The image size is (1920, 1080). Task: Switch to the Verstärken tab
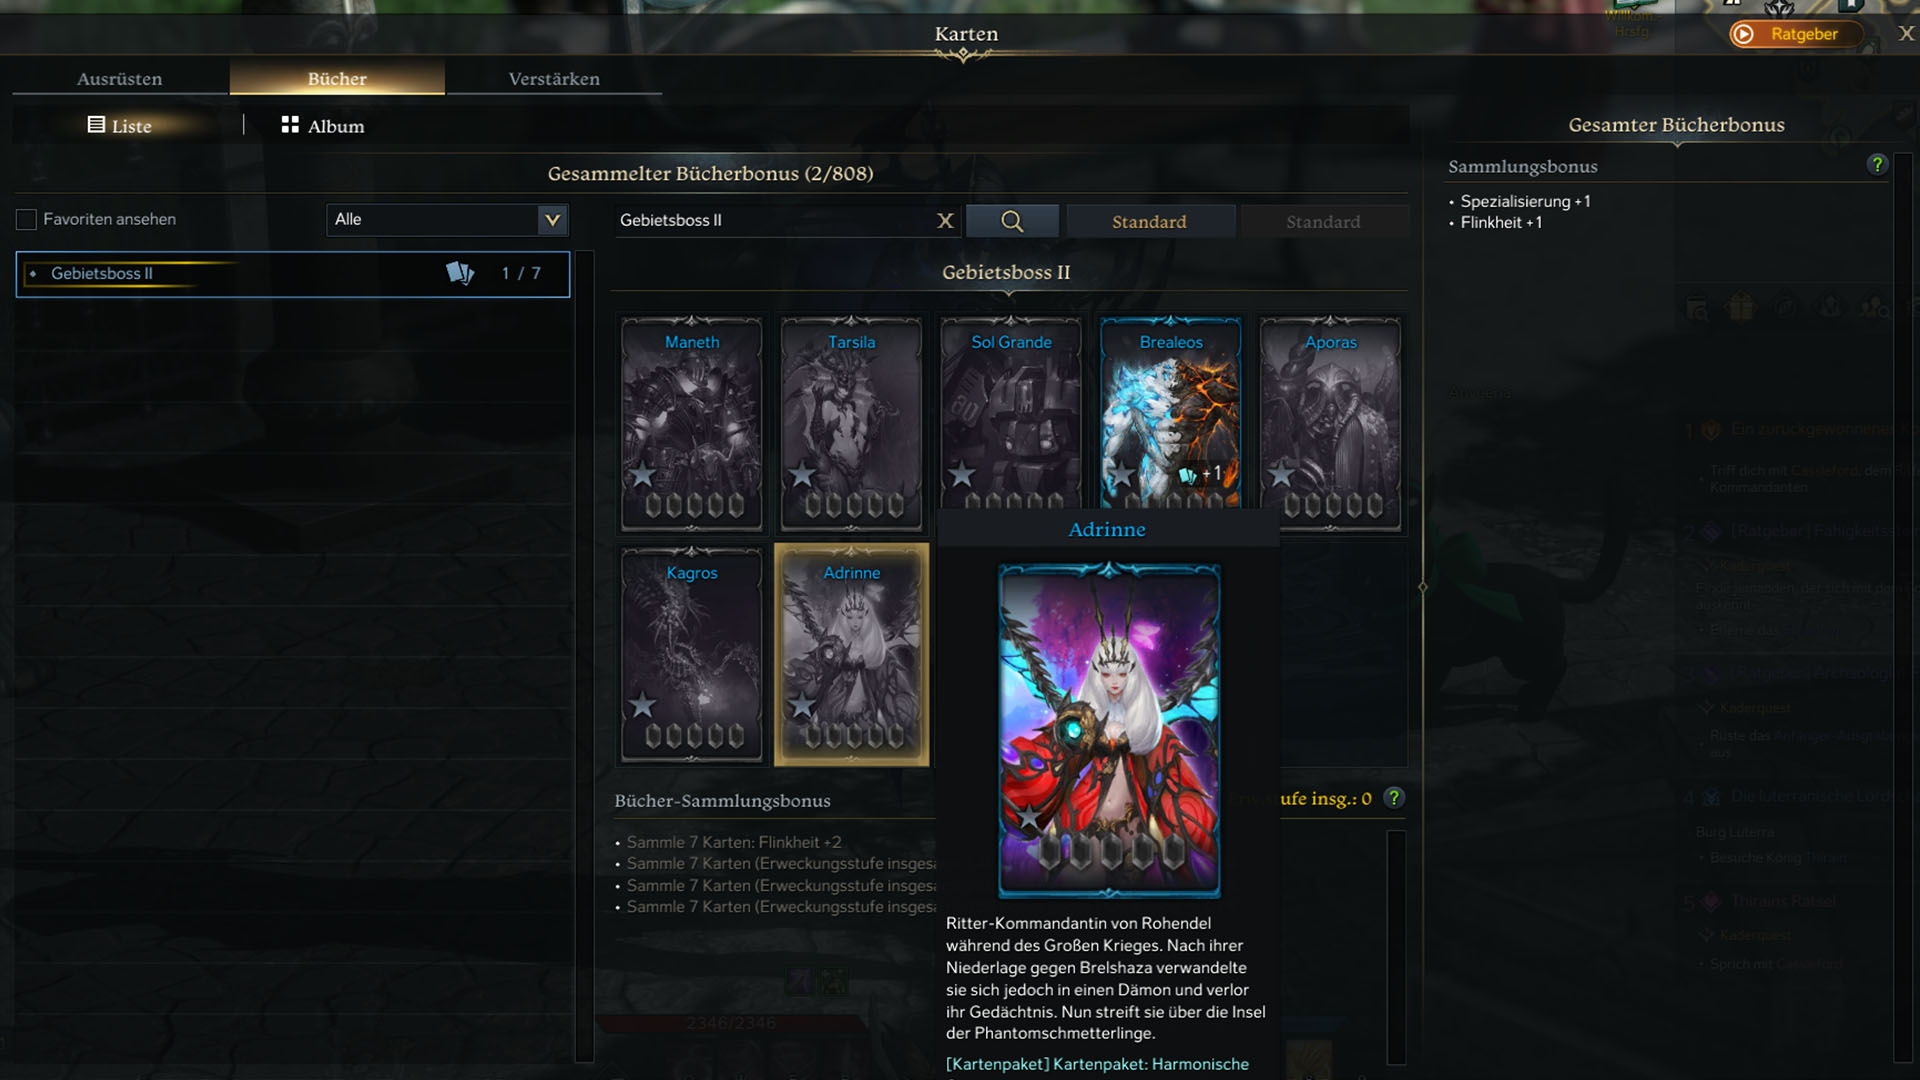(554, 78)
